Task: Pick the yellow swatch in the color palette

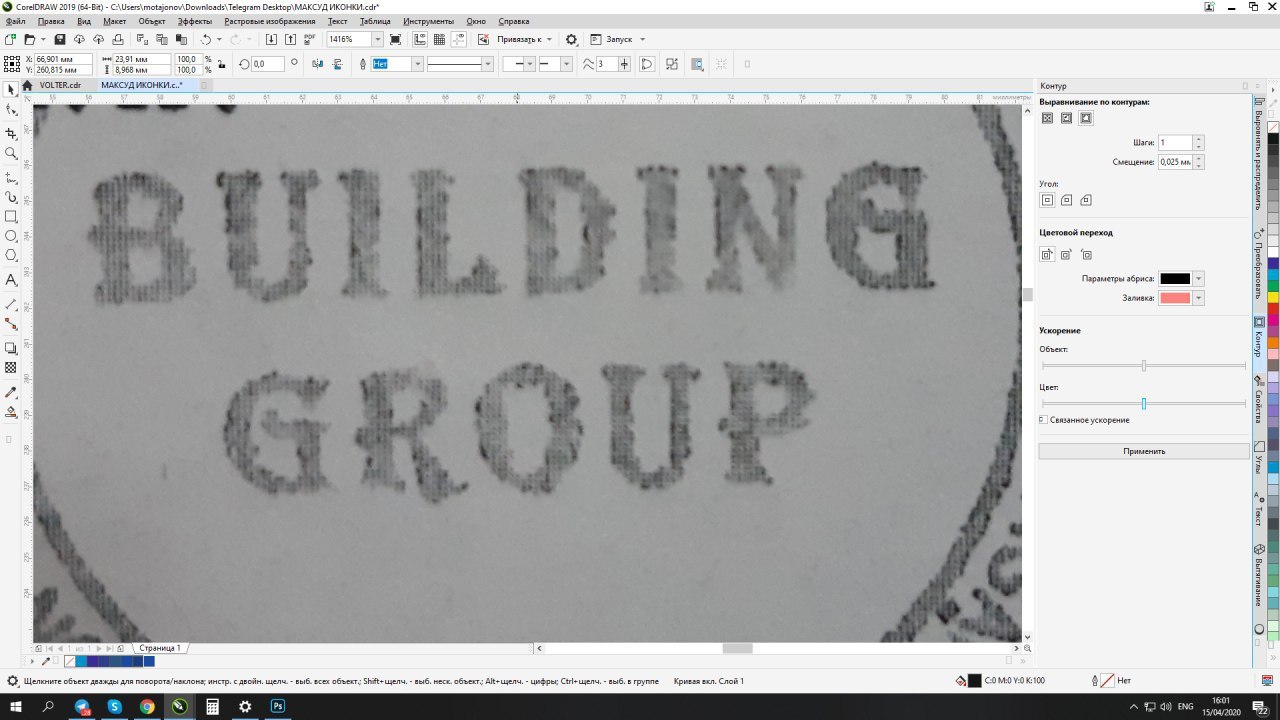Action: pos(1273,297)
